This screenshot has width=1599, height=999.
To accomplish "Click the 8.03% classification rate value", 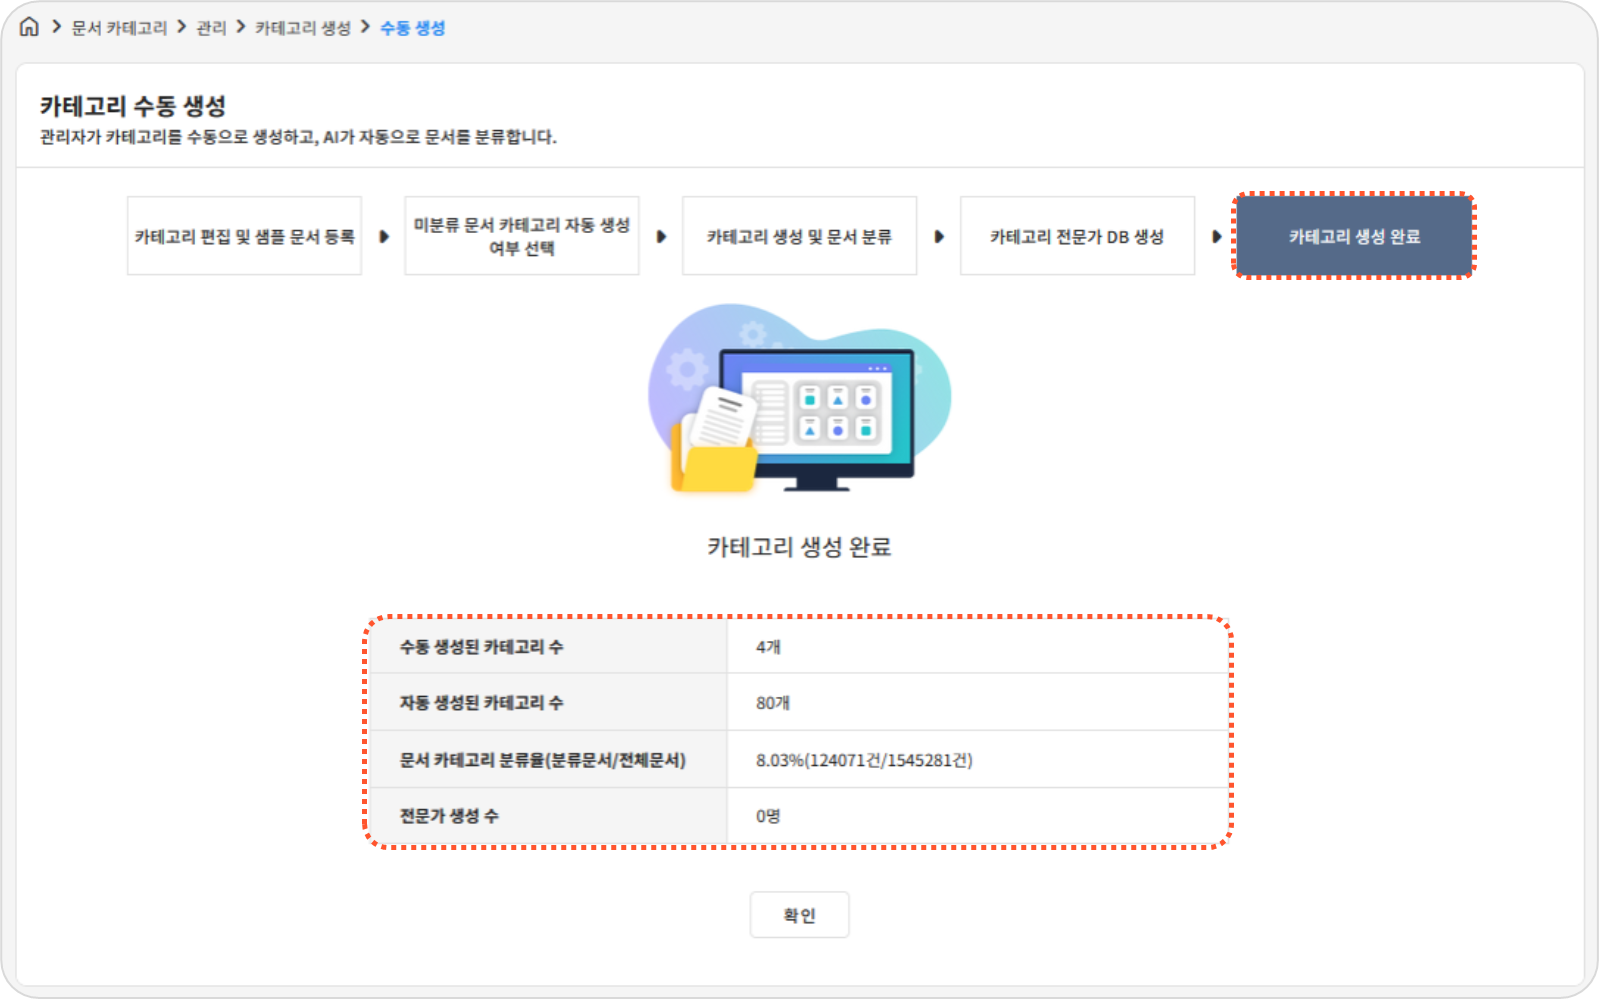I will 863,760.
